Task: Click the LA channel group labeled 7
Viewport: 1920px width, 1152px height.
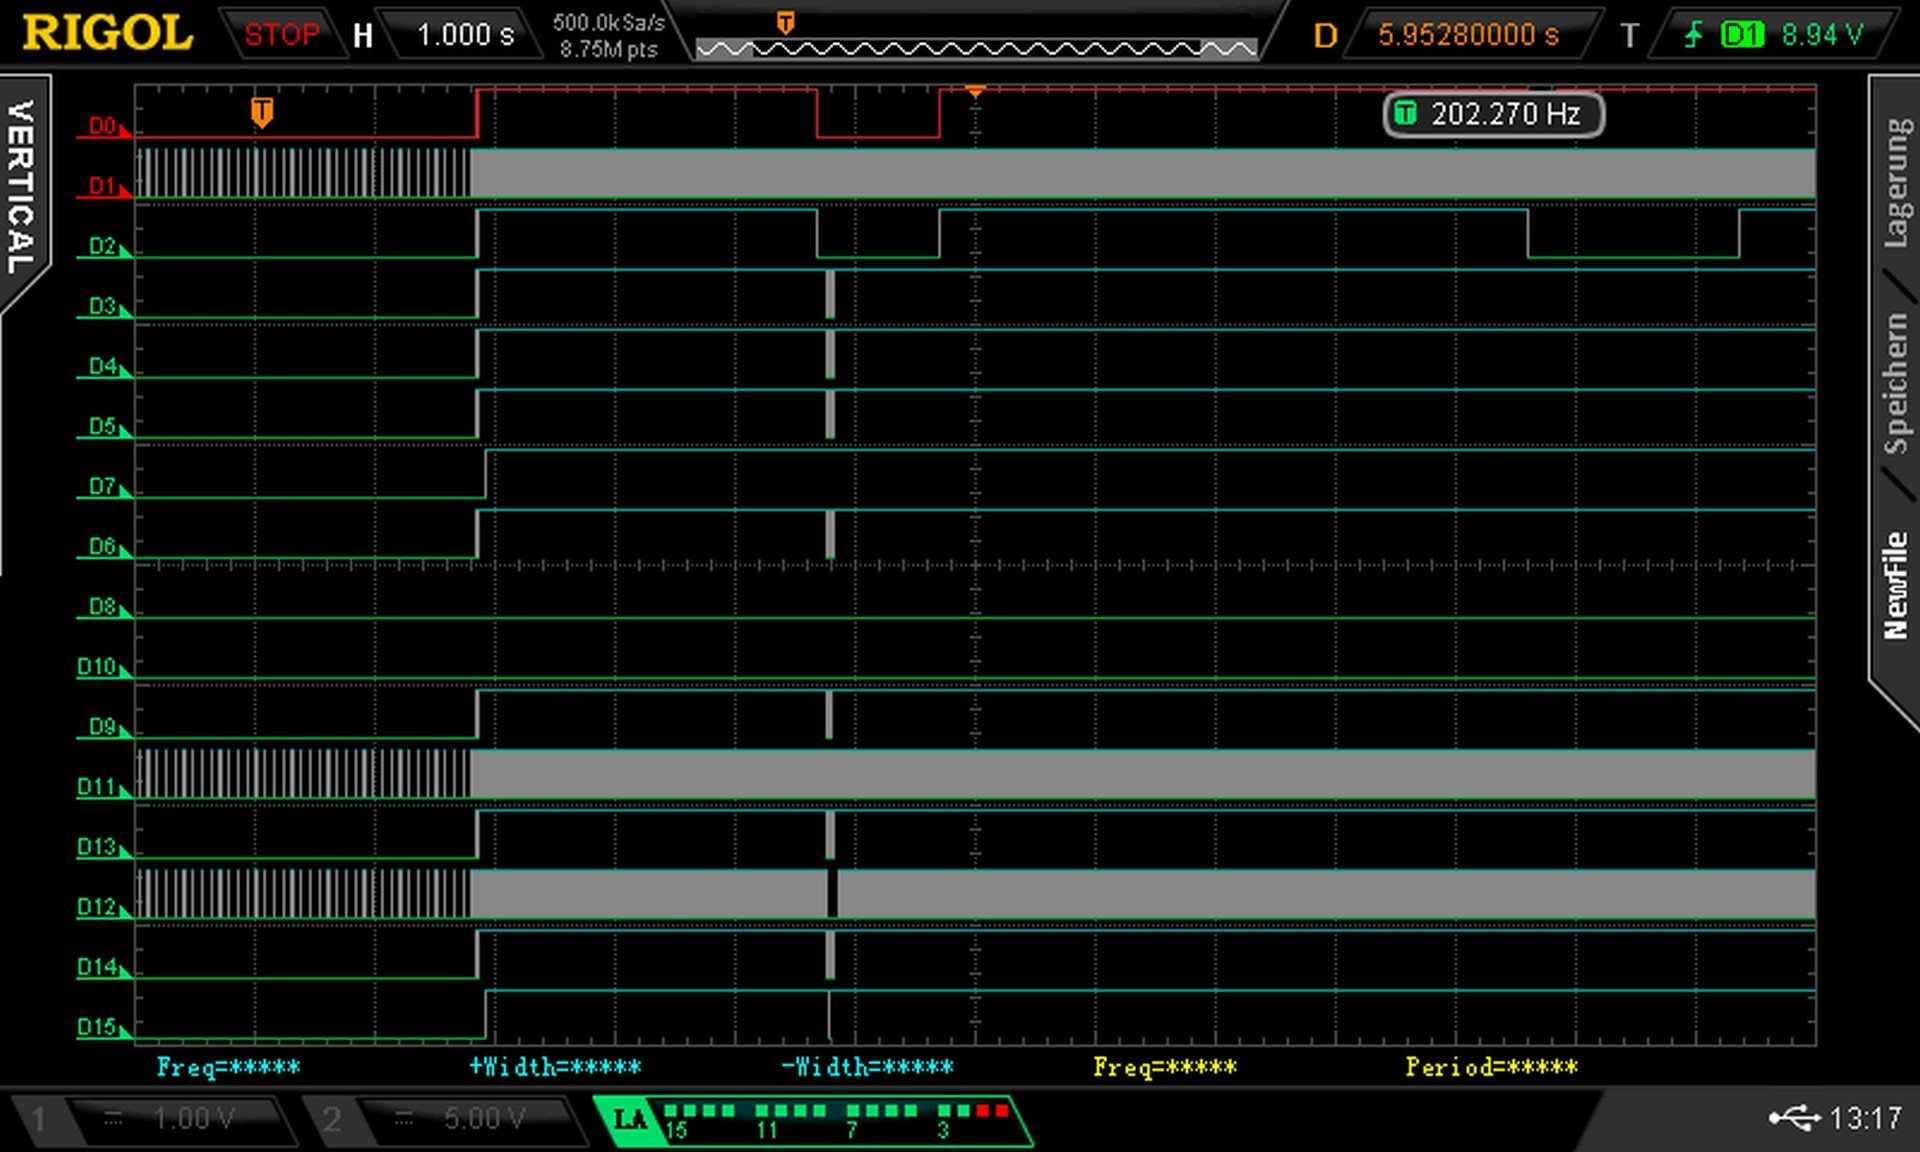Action: tap(881, 1119)
